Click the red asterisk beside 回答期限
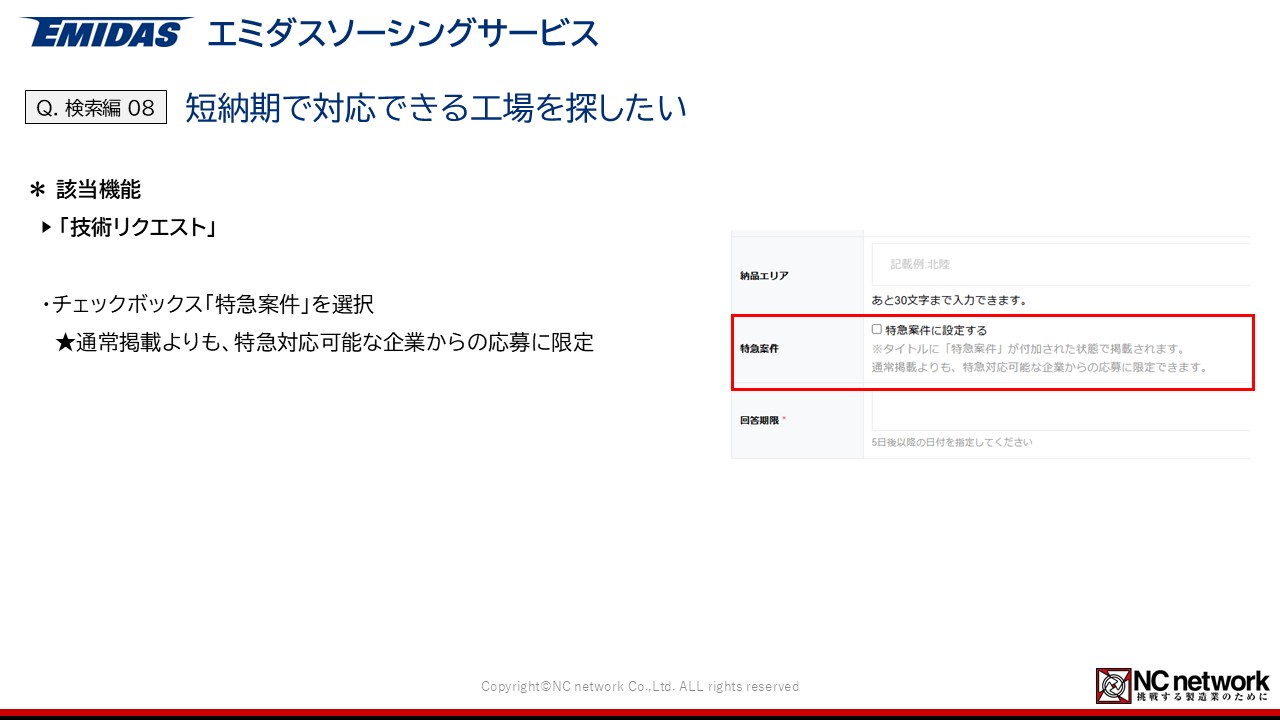 (784, 420)
